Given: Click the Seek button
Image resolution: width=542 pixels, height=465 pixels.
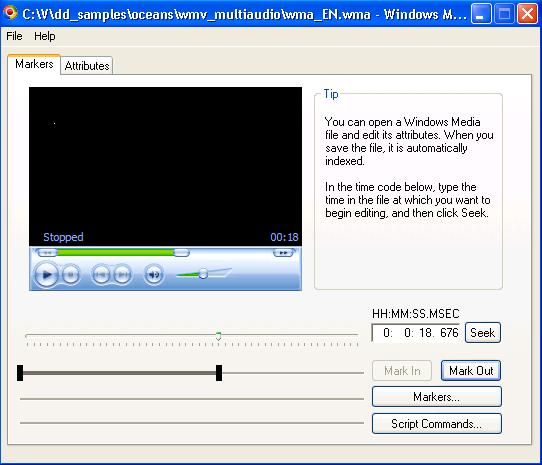Looking at the screenshot, I should pyautogui.click(x=483, y=333).
